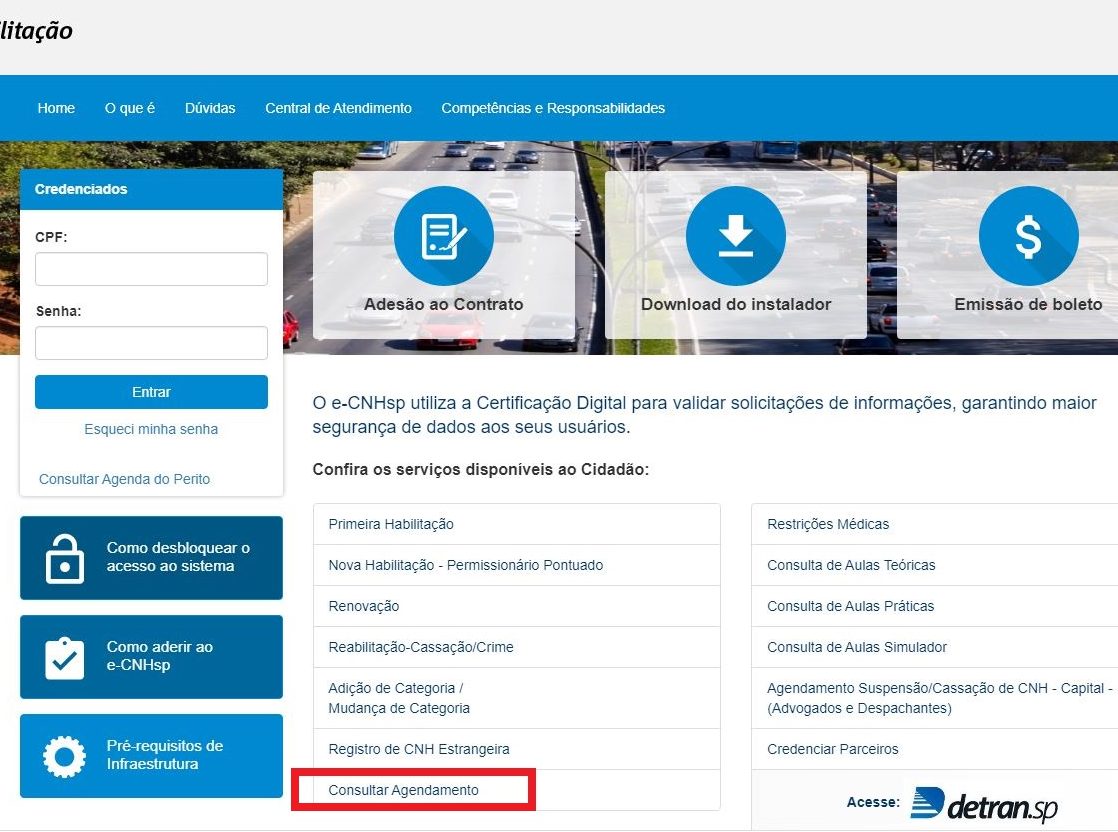Screen dimensions: 1118x832
Task: Open Como desbloquear o acesso ao sistema
Action: tap(151, 558)
